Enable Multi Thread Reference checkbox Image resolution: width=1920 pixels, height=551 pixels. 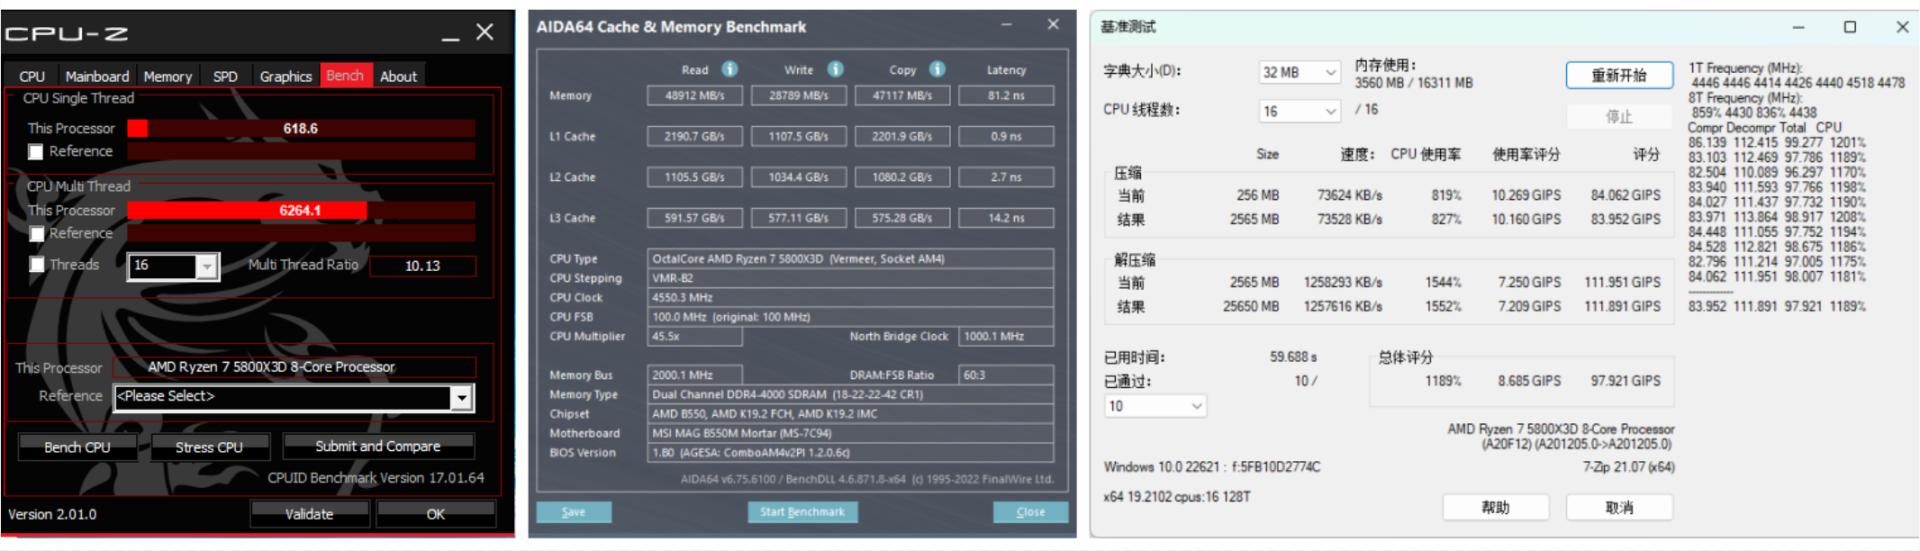tap(36, 234)
